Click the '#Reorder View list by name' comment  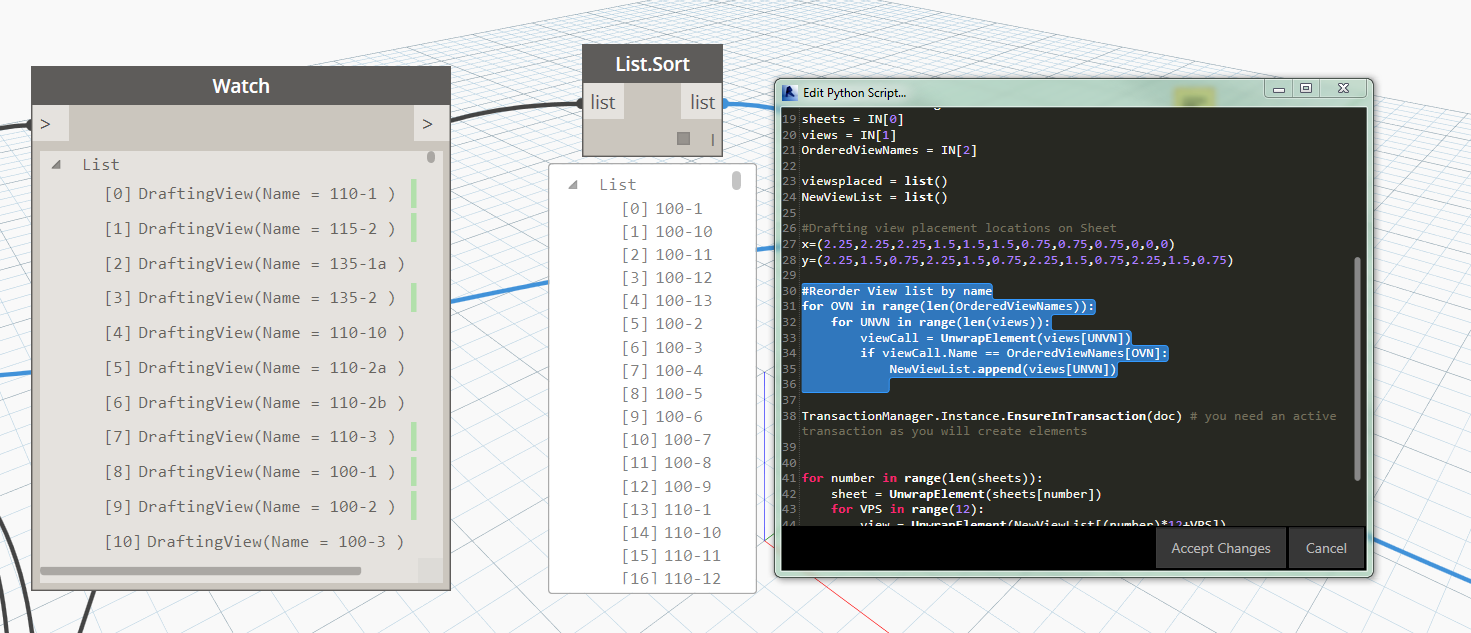(x=897, y=291)
